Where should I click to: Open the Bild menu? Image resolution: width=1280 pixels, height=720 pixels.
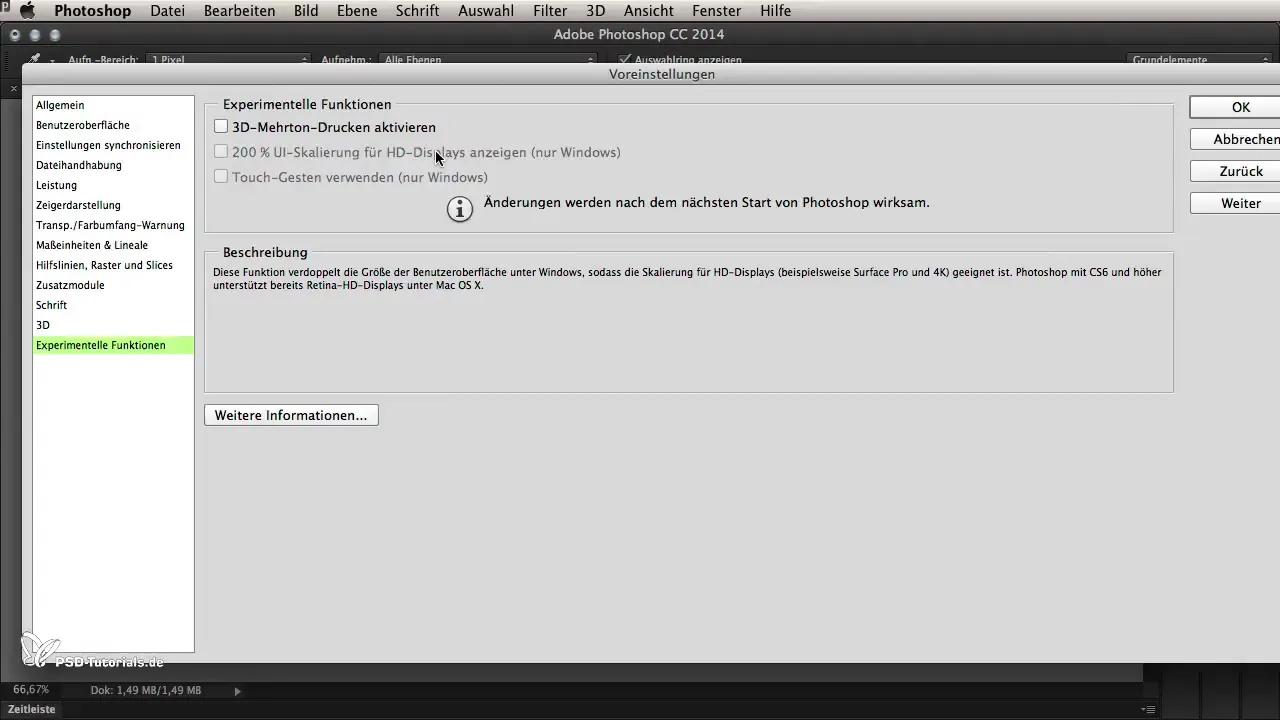click(x=306, y=11)
